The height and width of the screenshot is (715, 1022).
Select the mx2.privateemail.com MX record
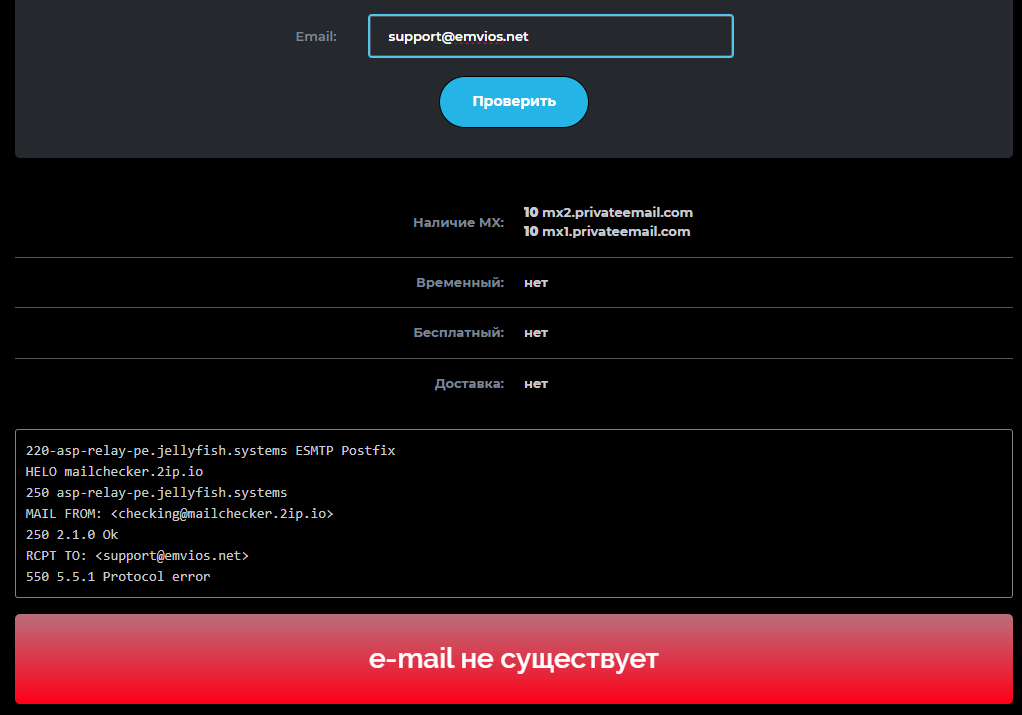coord(607,212)
